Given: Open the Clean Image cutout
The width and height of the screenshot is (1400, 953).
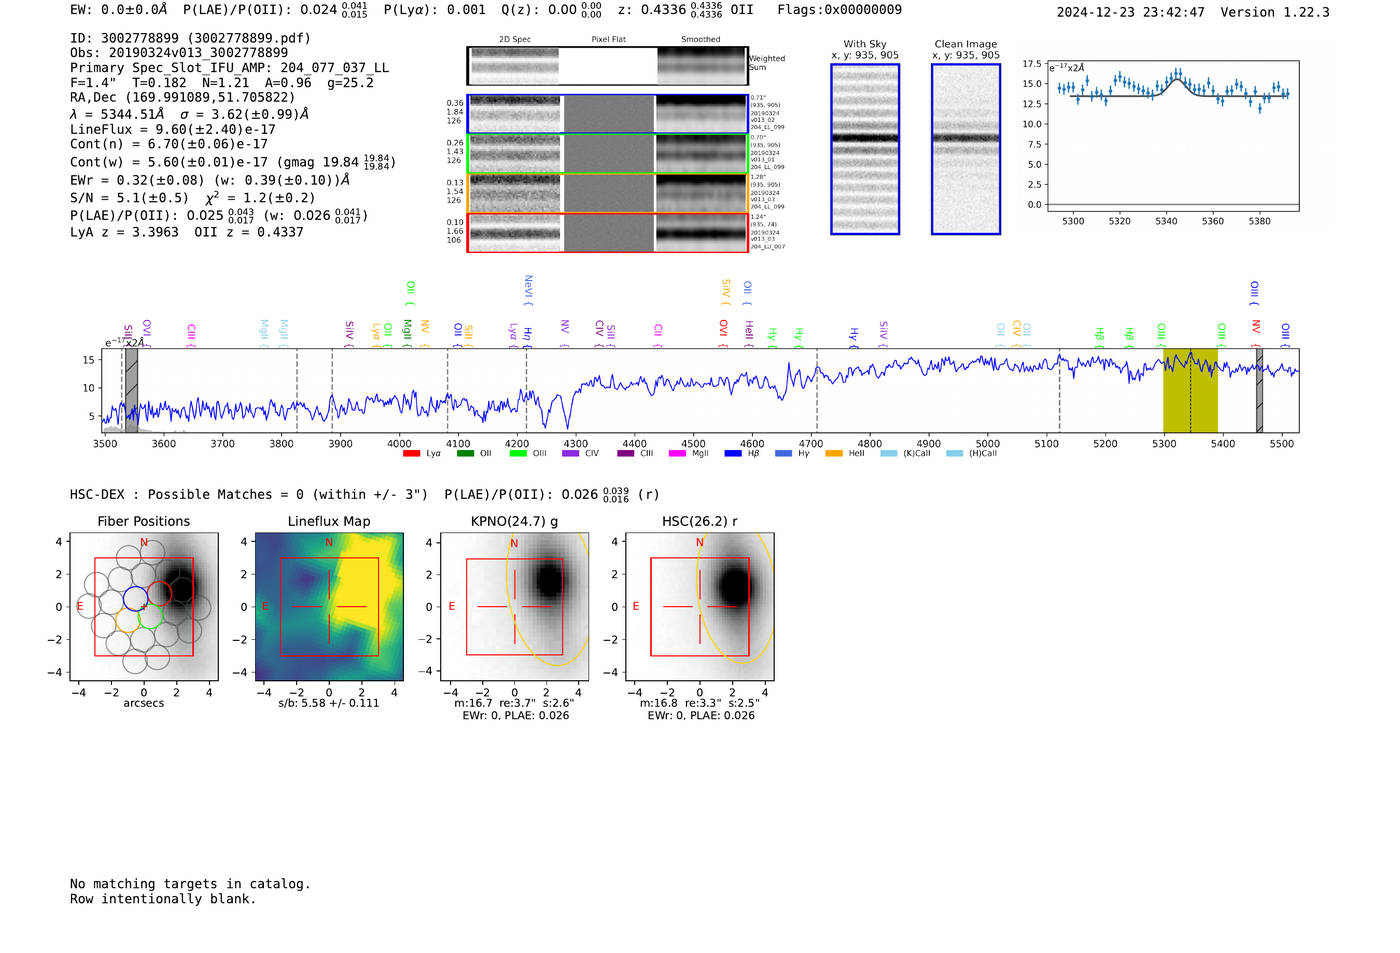Looking at the screenshot, I should pyautogui.click(x=966, y=149).
